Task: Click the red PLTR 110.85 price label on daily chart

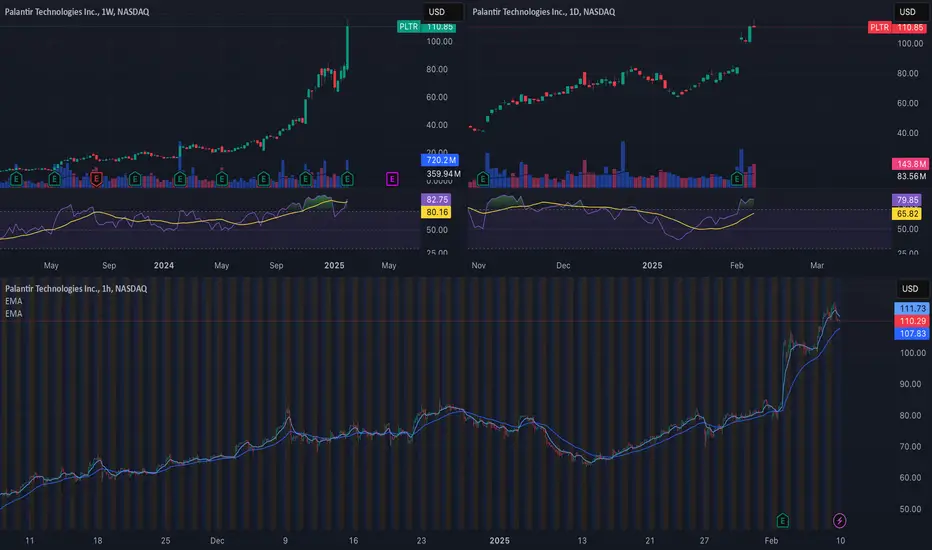Action: pyautogui.click(x=897, y=27)
